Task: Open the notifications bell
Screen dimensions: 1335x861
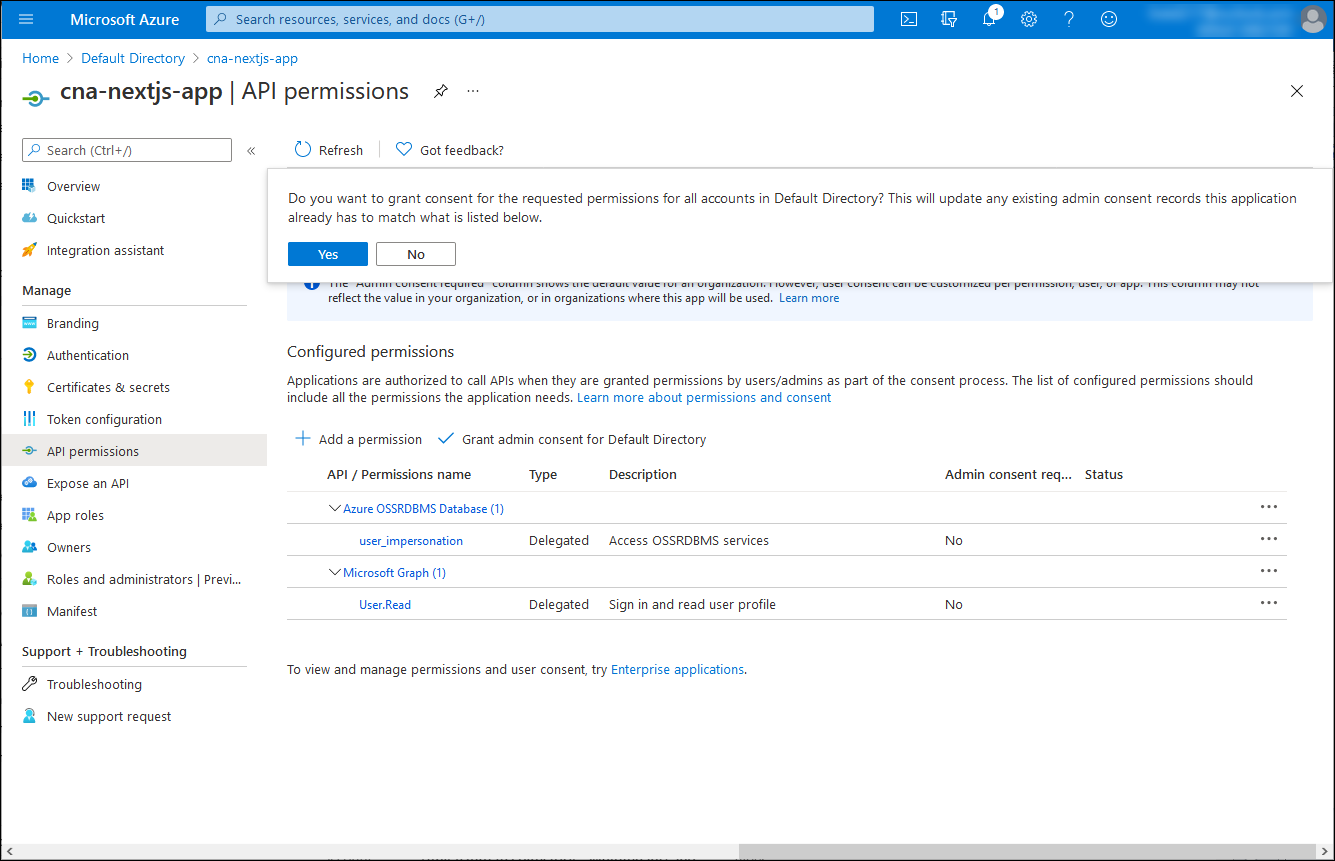Action: (x=990, y=18)
